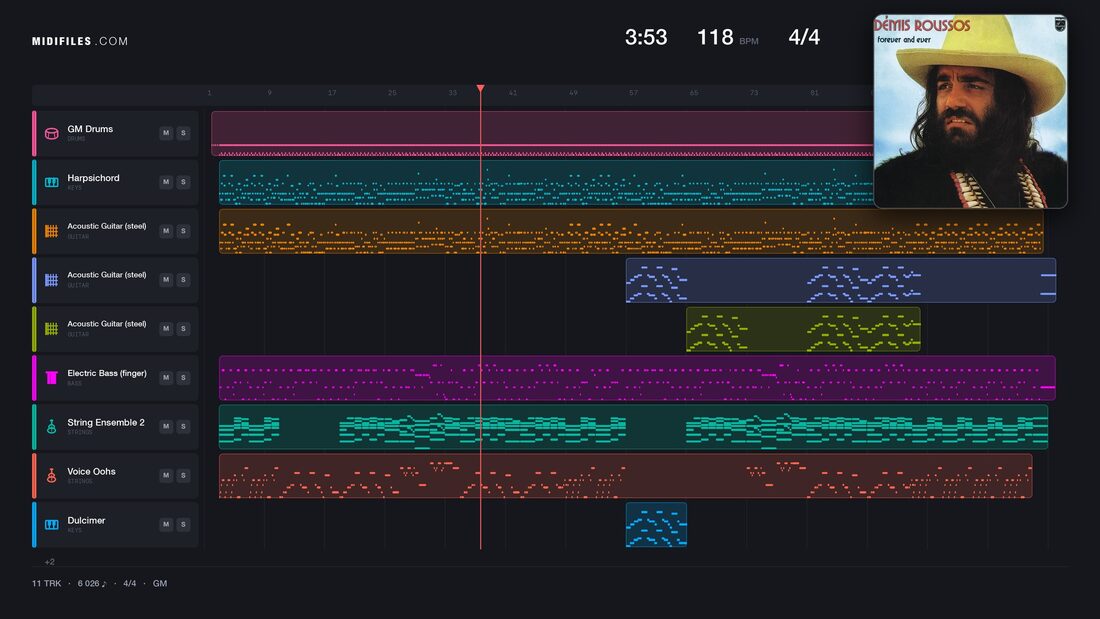1100x619 pixels.
Task: Click the Electric Bass (finger) icon
Action: tap(51, 378)
